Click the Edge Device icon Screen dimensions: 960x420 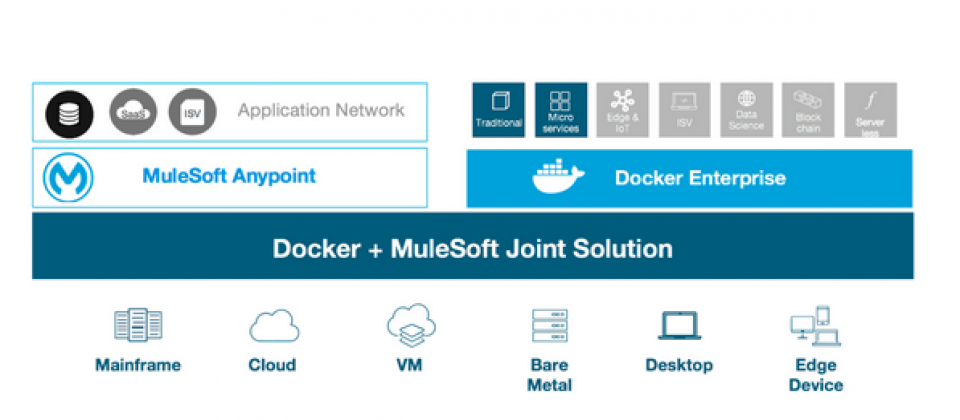[x=816, y=326]
